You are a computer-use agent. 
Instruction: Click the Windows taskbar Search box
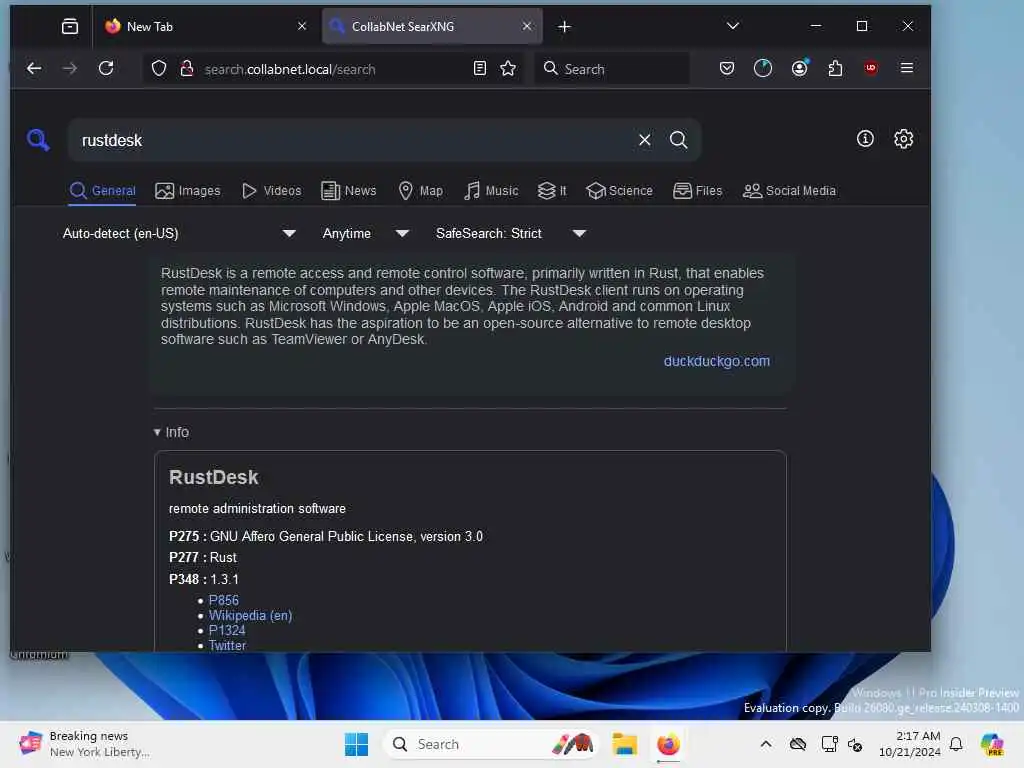pyautogui.click(x=491, y=744)
